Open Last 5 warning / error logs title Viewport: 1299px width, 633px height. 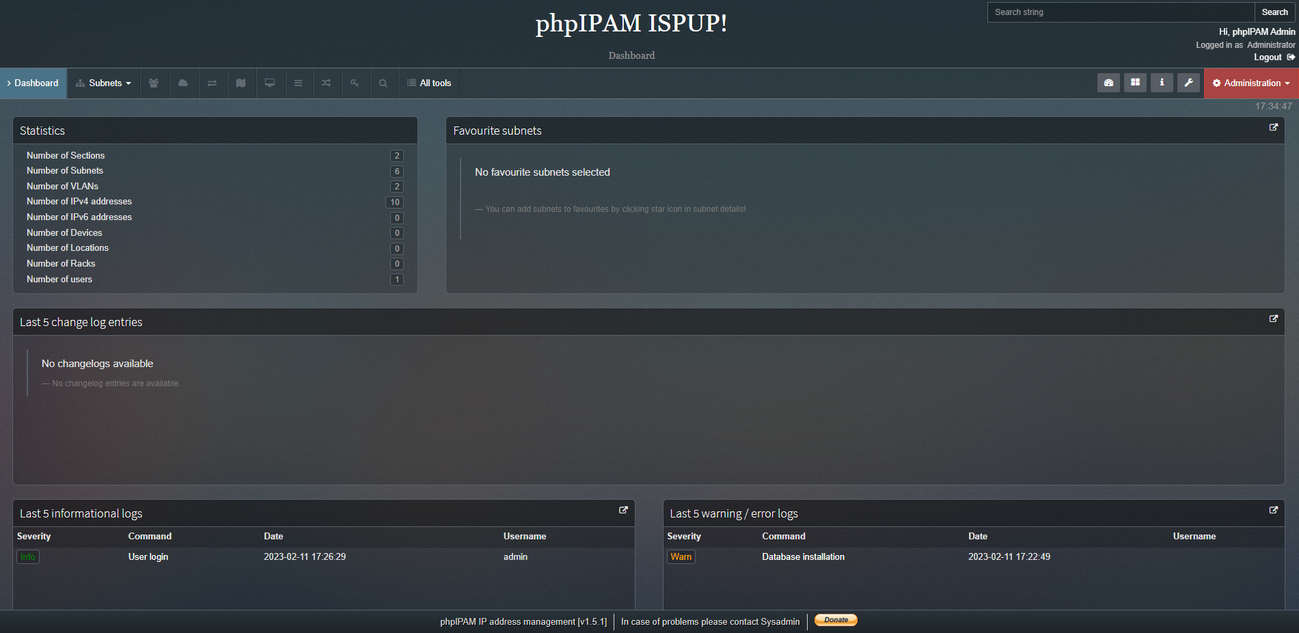[734, 513]
